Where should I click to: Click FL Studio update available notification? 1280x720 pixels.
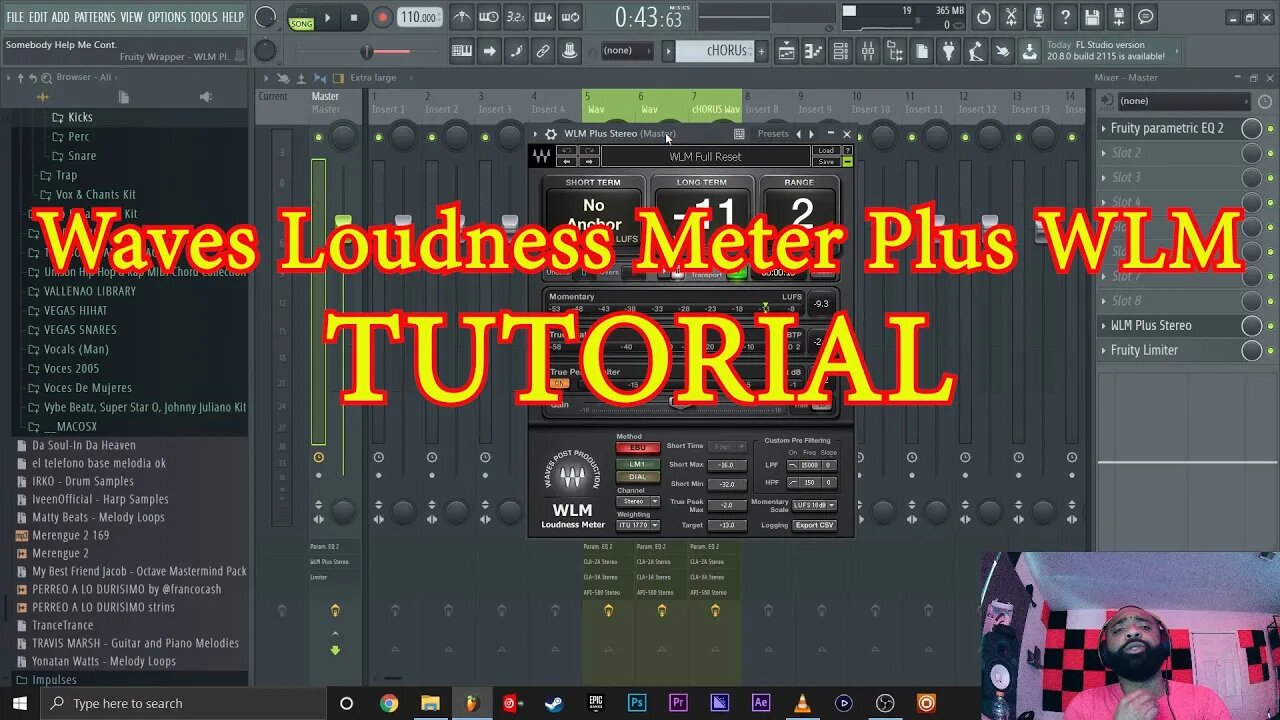click(x=1111, y=51)
